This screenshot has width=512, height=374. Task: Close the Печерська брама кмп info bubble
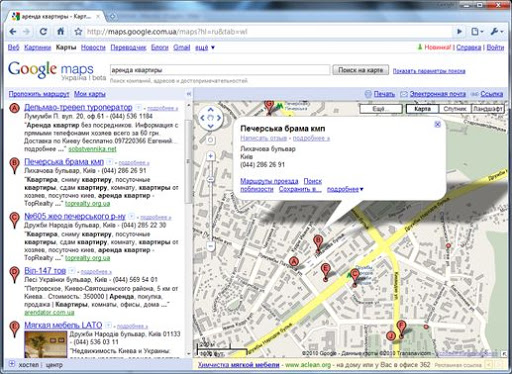[438, 124]
